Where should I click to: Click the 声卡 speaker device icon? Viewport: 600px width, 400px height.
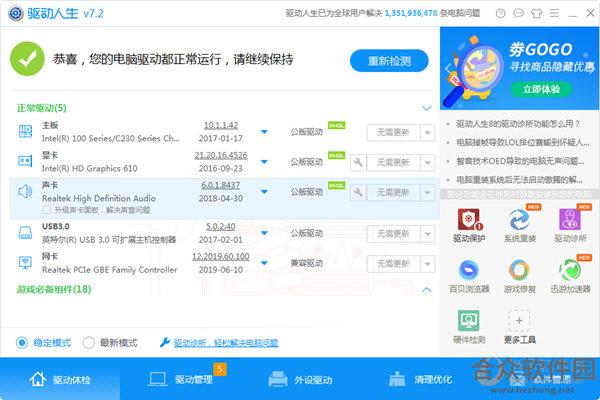click(25, 191)
